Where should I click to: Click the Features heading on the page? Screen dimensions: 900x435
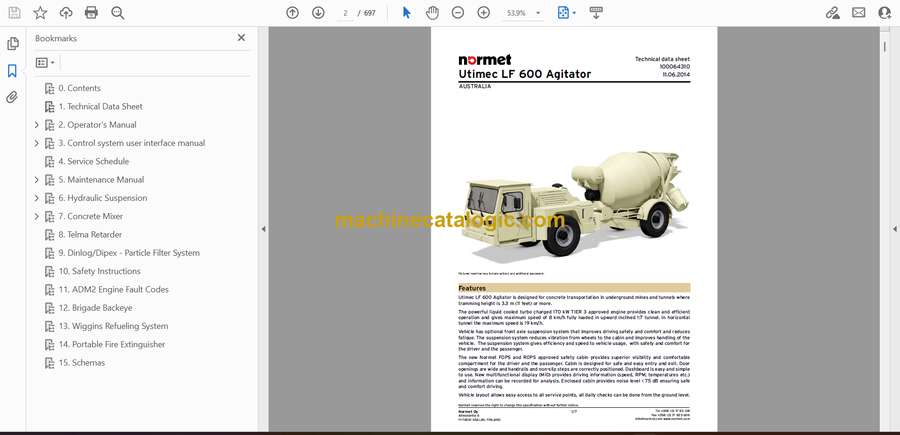coord(472,288)
